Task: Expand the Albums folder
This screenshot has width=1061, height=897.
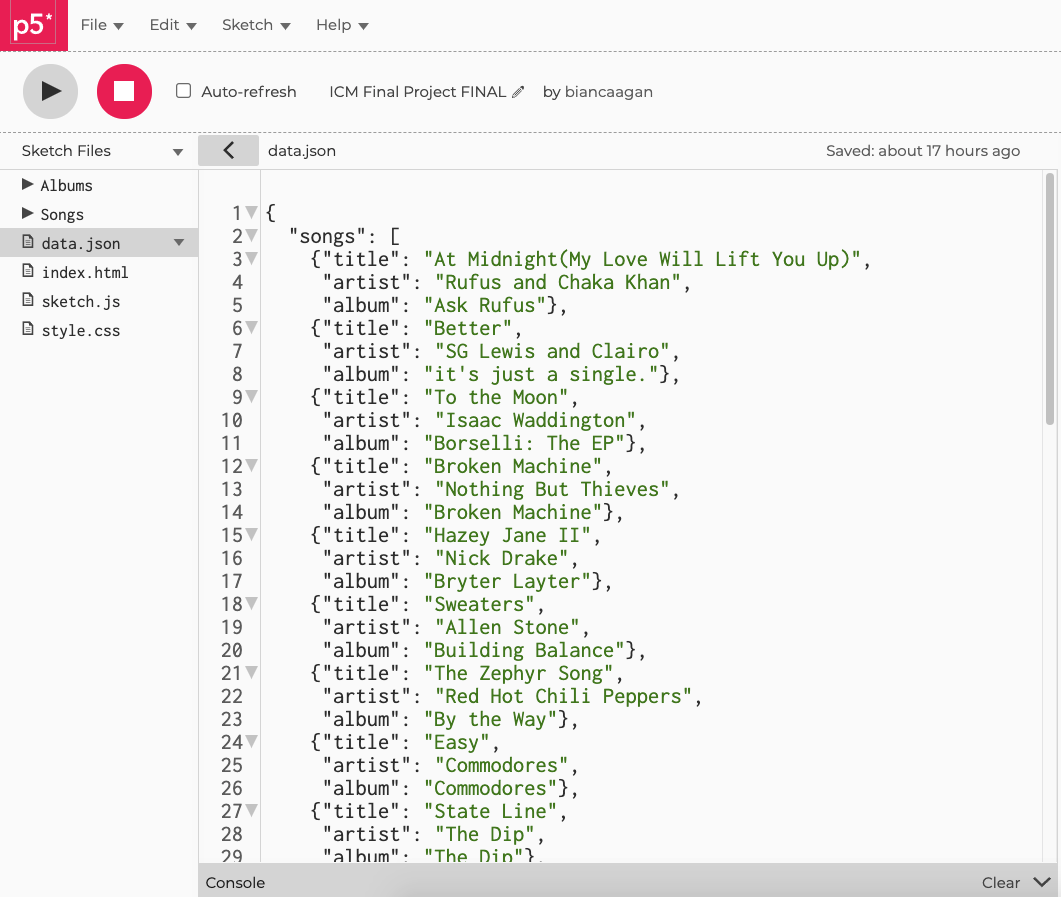Action: 27,185
